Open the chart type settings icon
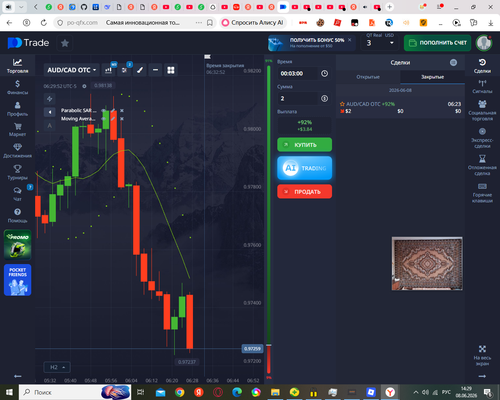This screenshot has width=500, height=400. click(108, 70)
